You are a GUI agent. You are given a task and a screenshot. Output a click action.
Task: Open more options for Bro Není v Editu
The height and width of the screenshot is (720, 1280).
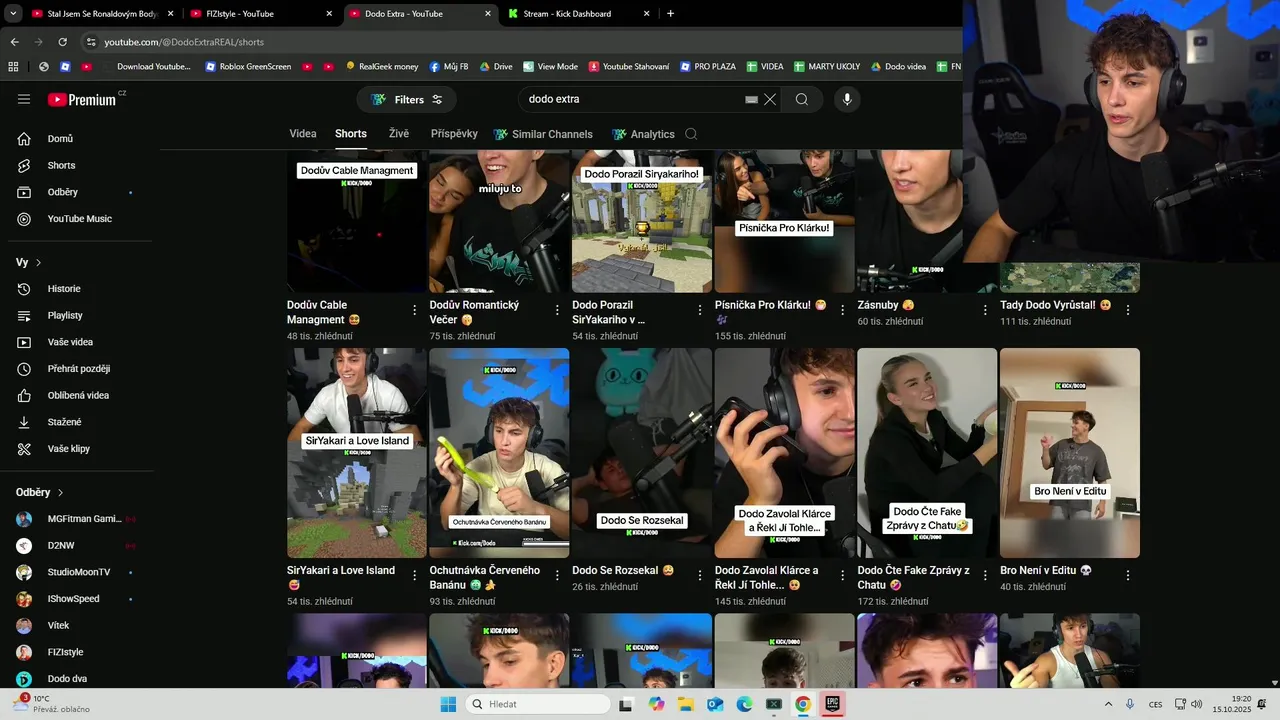[1128, 576]
